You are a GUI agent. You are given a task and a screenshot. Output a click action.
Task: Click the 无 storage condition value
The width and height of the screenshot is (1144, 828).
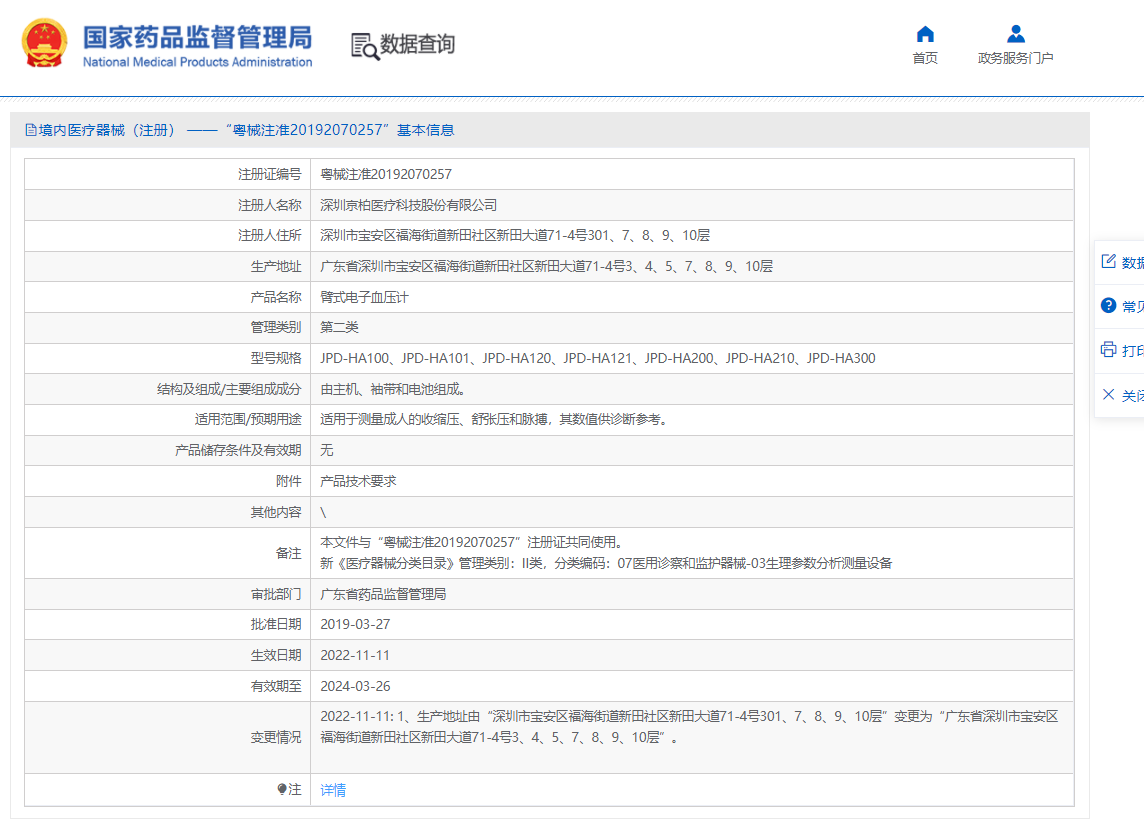327,450
